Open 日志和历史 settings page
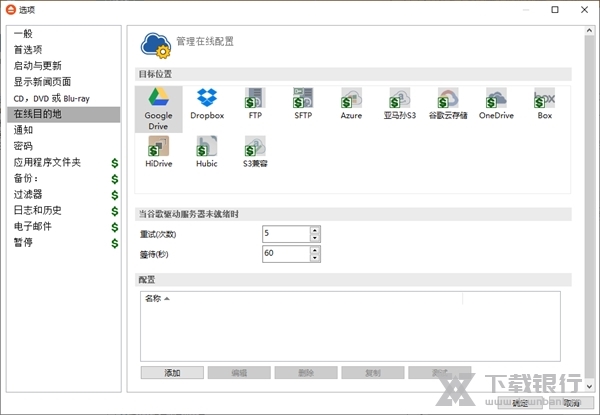 point(64,210)
